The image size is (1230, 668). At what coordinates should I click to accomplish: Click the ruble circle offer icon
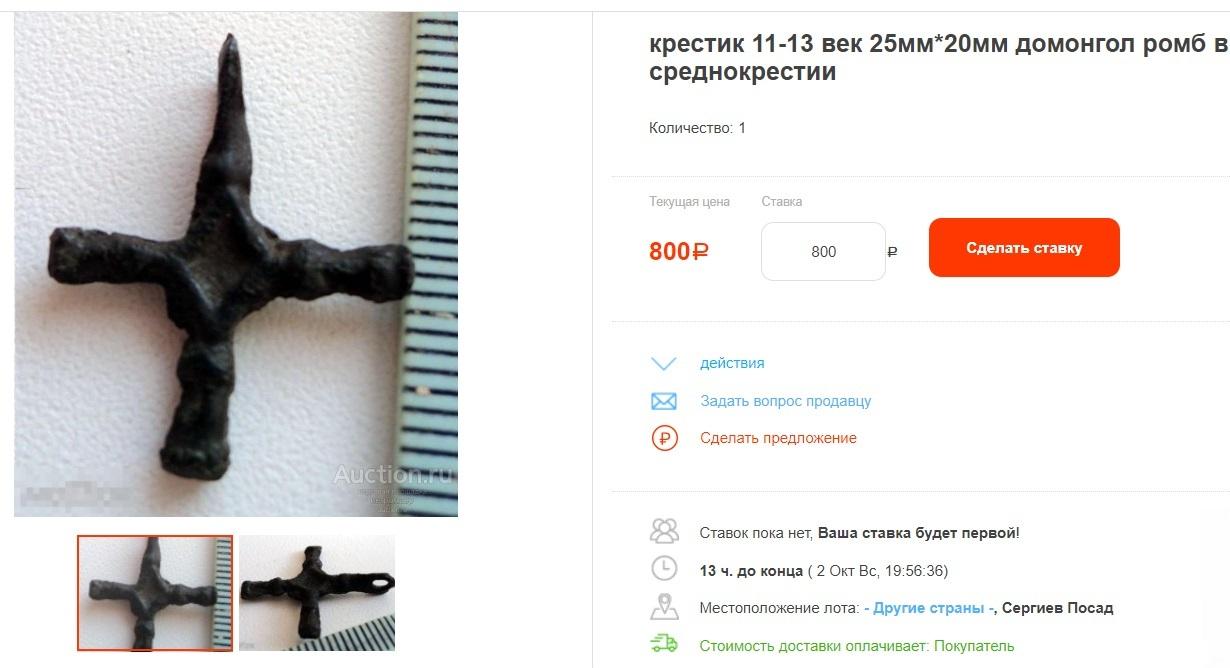[x=664, y=438]
